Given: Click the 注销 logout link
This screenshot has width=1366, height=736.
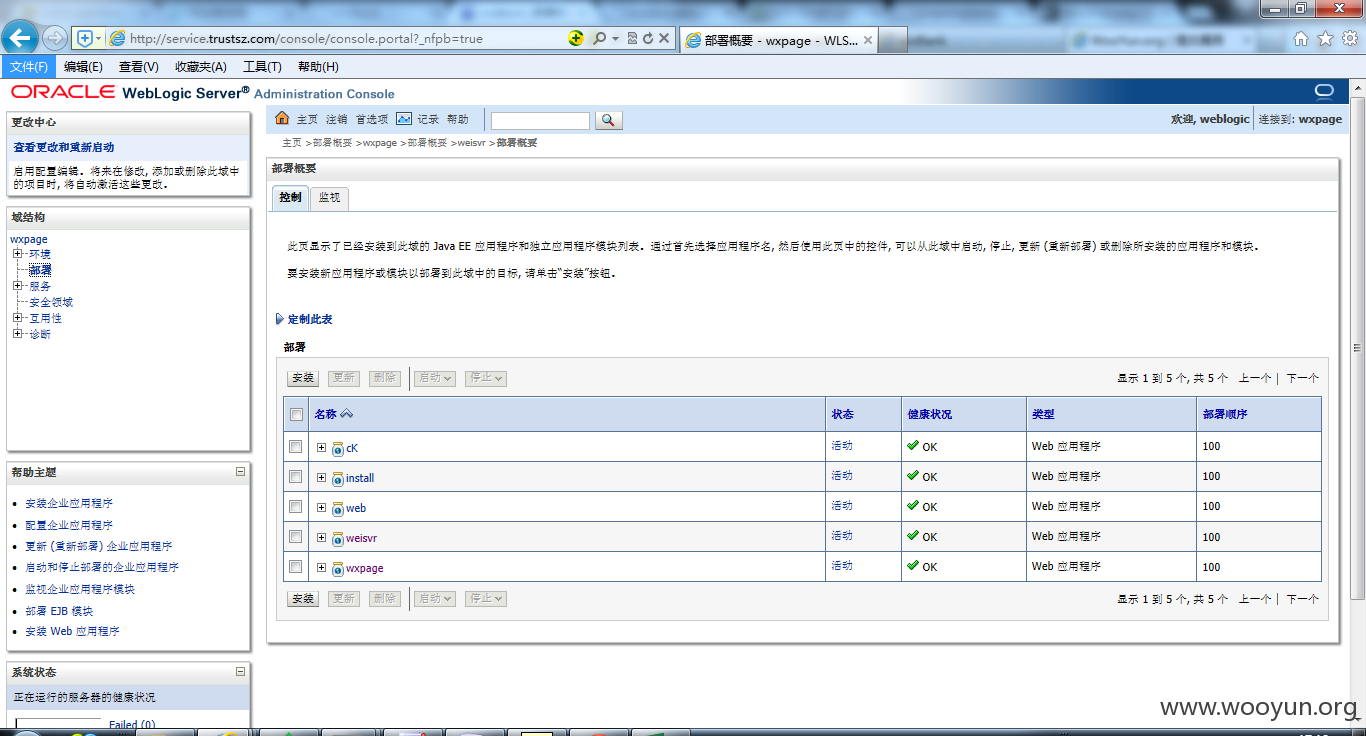Looking at the screenshot, I should (x=337, y=119).
